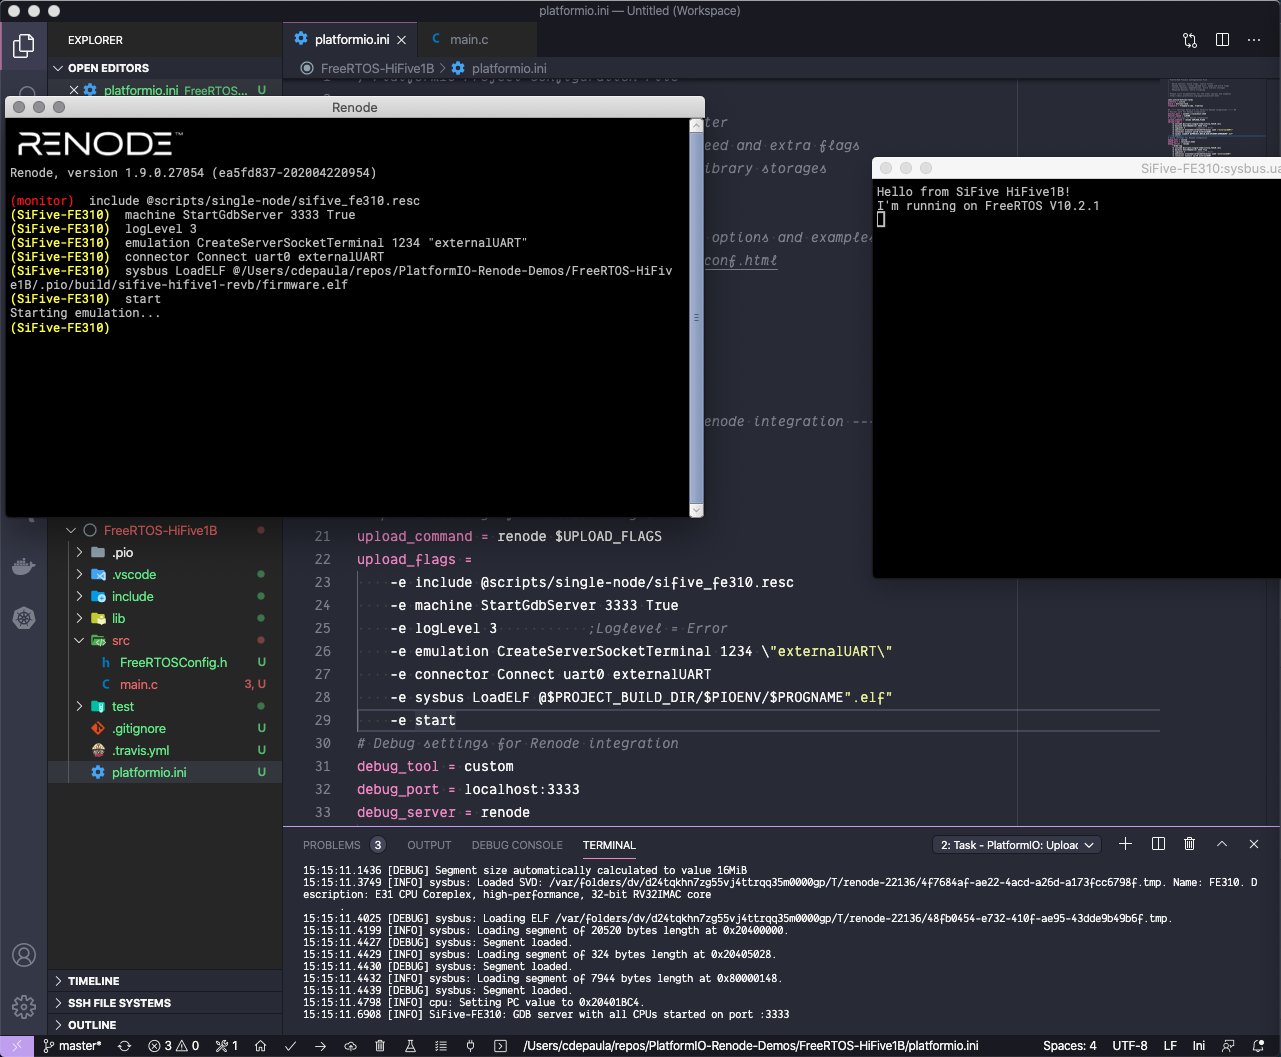Change indentation via Spaces: 4

coord(1070,1046)
